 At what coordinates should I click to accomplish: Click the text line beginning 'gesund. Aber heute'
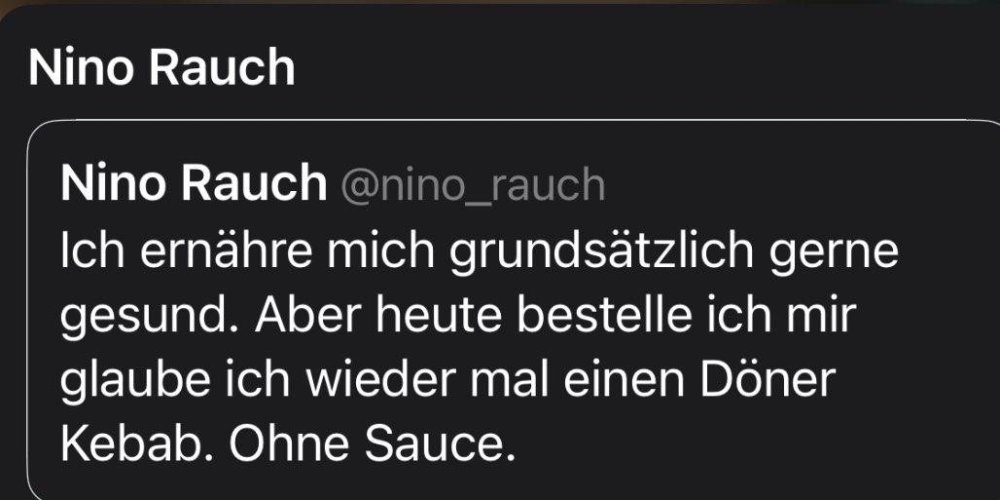tap(457, 315)
